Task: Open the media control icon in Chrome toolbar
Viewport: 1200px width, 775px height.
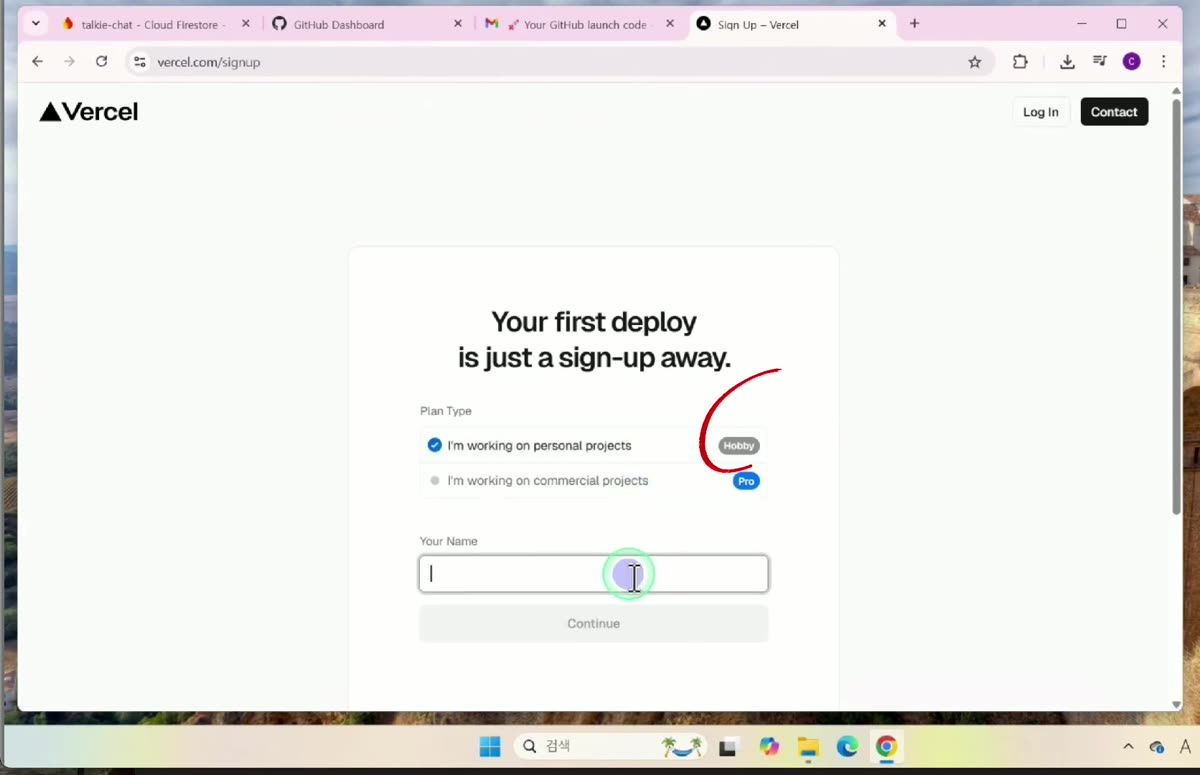Action: [1099, 62]
